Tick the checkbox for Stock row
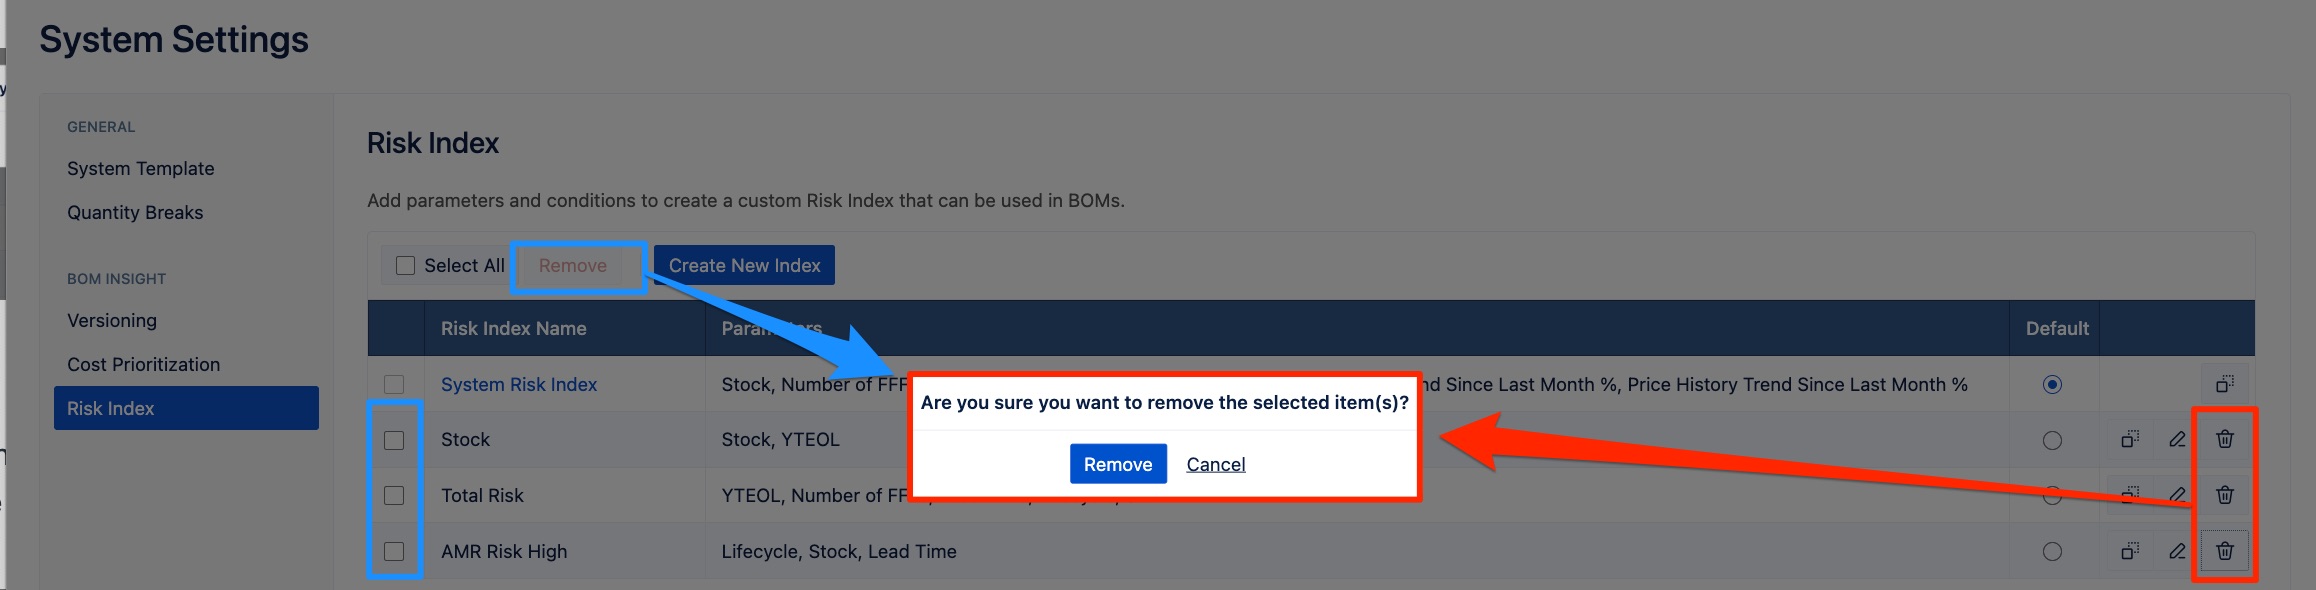Screen dimensions: 2316x590 click(x=394, y=440)
